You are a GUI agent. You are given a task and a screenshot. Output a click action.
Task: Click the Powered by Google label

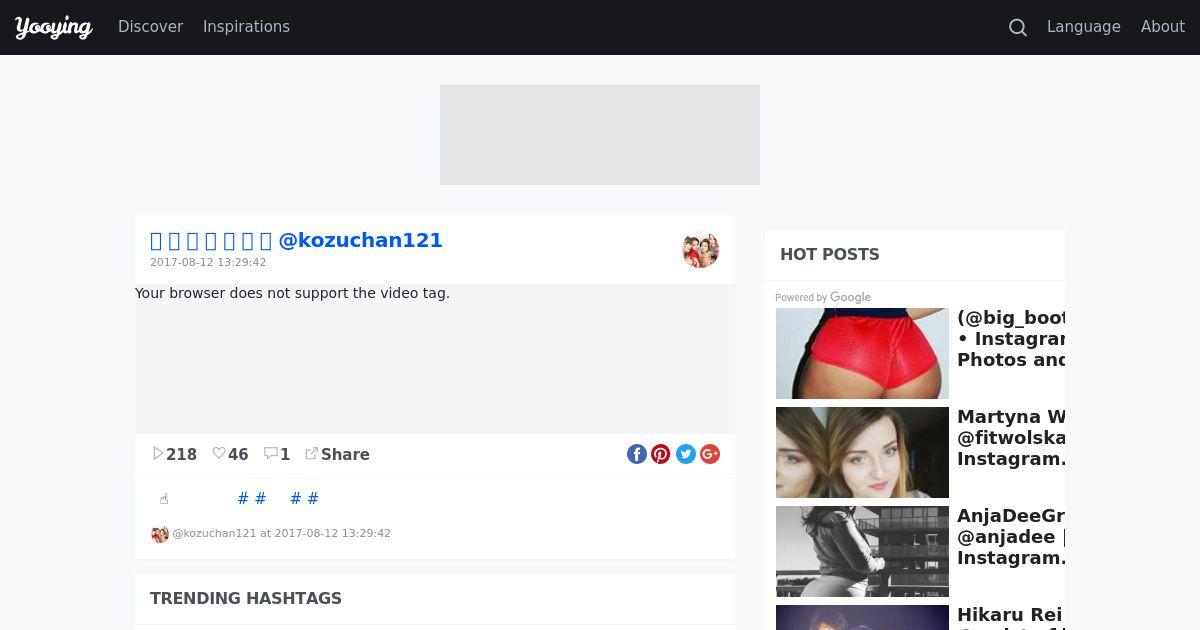pos(823,297)
